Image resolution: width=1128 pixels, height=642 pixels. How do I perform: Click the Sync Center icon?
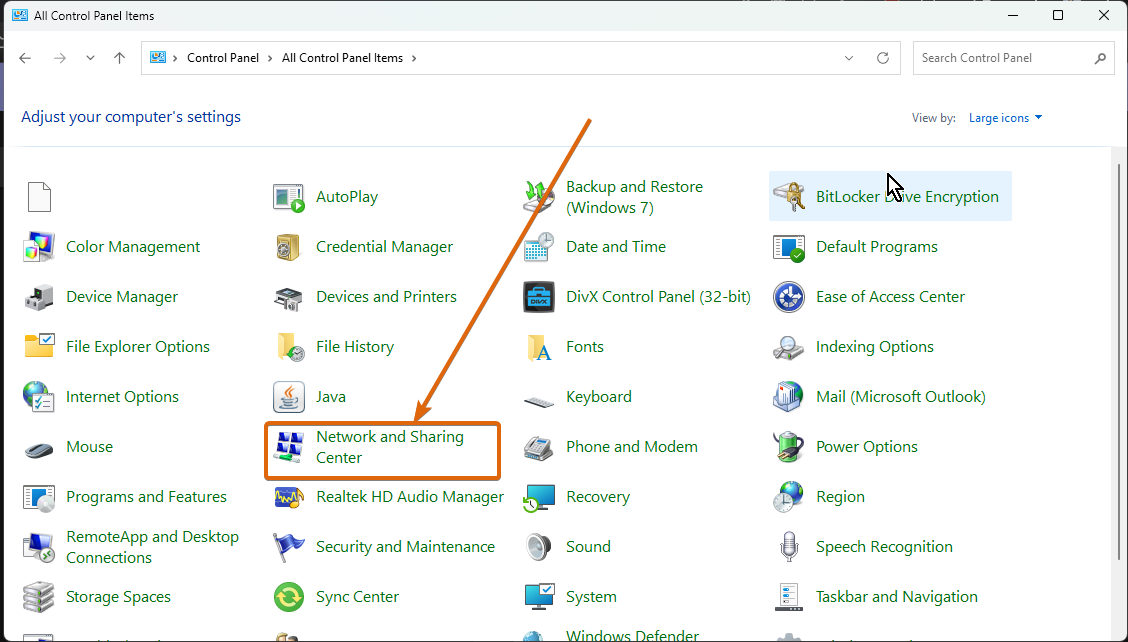(288, 597)
